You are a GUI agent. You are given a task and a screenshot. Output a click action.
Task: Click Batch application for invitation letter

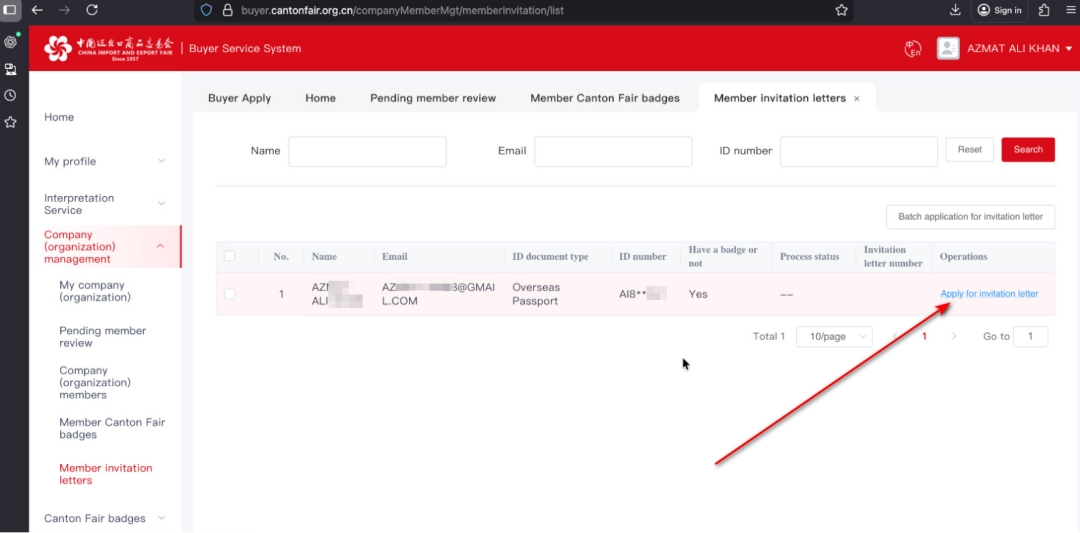970,217
